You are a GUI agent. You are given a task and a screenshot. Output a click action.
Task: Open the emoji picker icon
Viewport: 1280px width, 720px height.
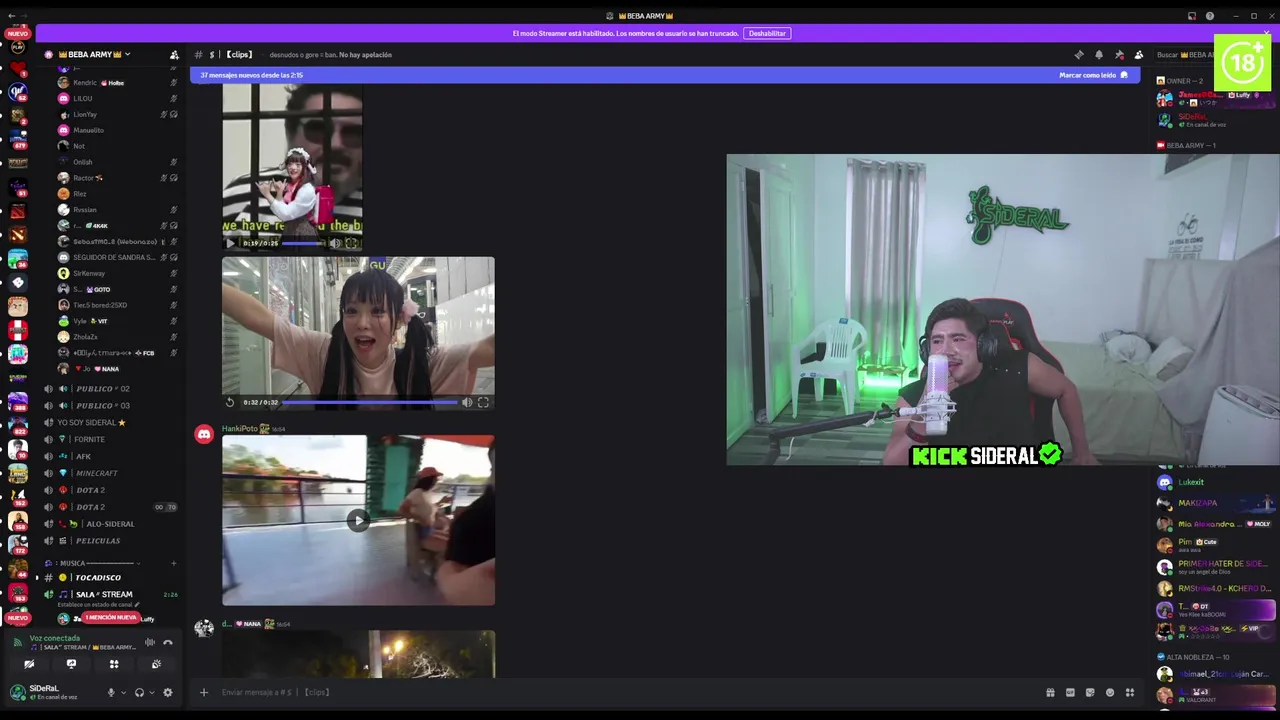point(1110,692)
